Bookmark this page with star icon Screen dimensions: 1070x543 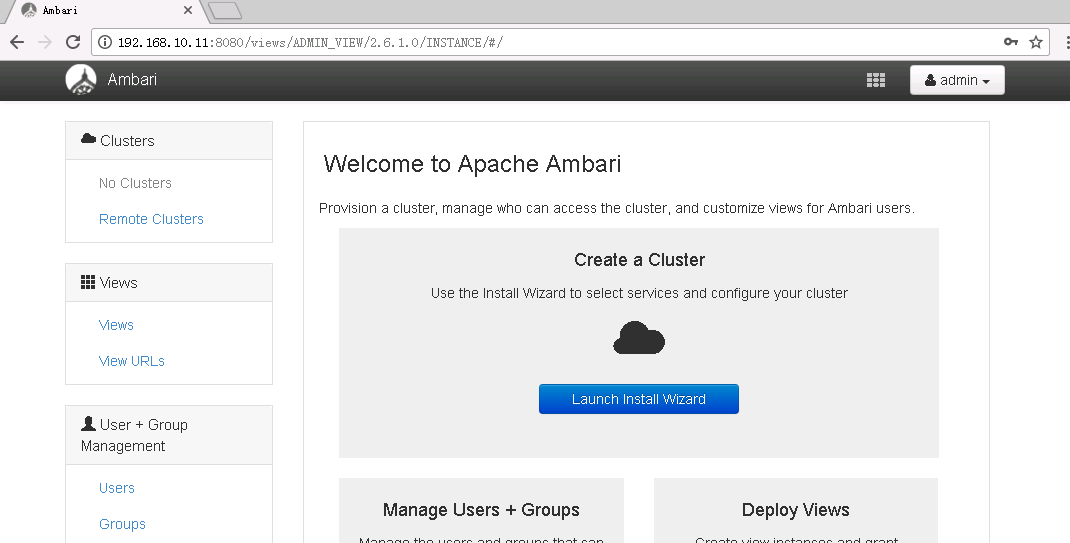1036,42
